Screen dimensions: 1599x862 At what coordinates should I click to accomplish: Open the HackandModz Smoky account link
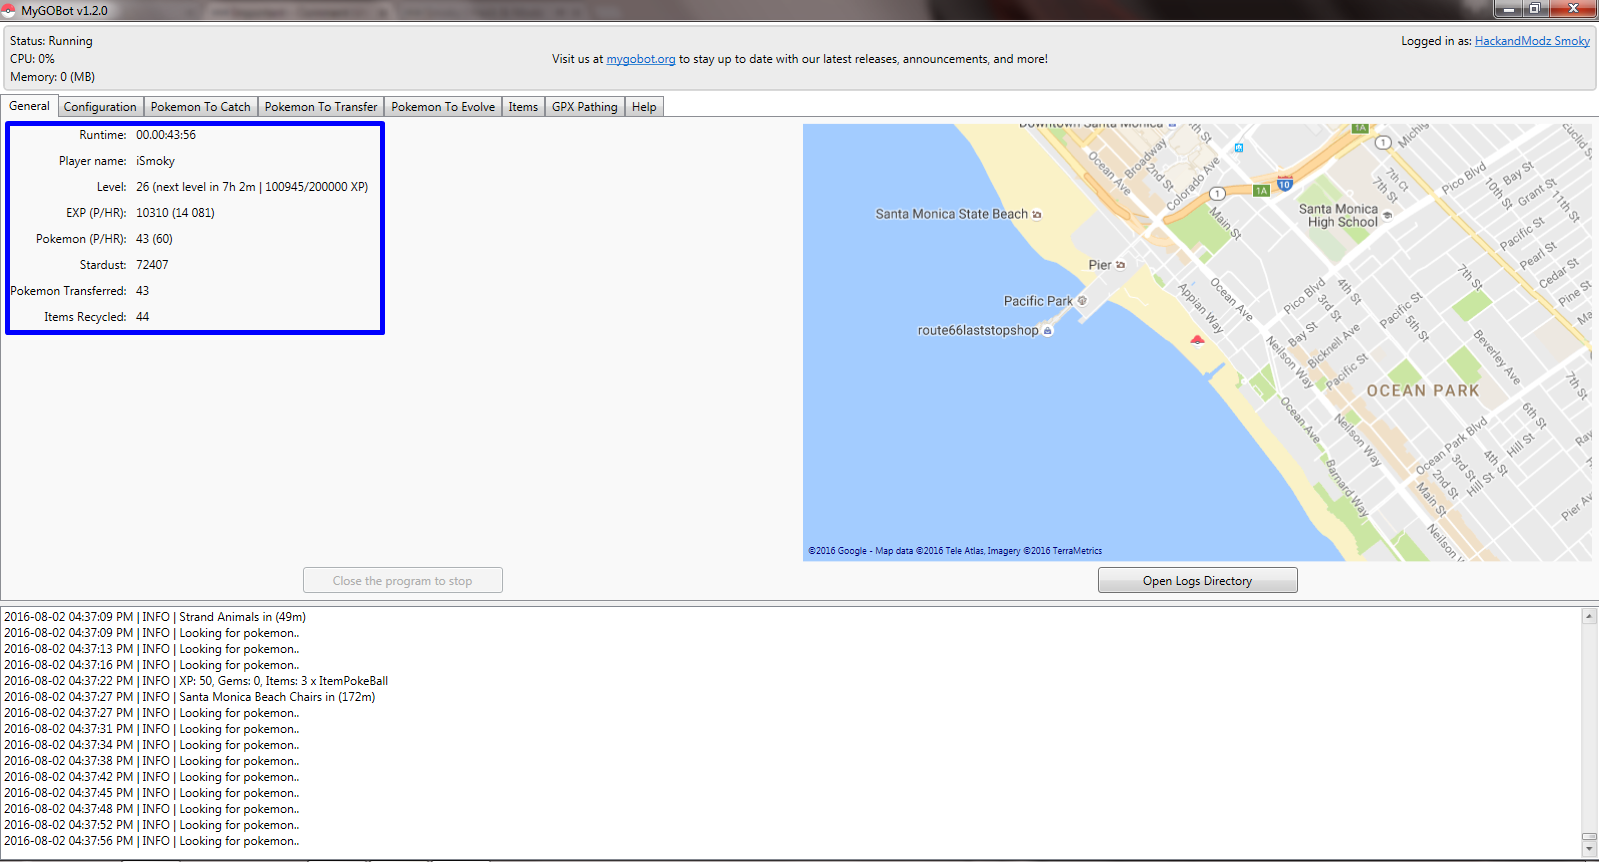pos(1532,41)
